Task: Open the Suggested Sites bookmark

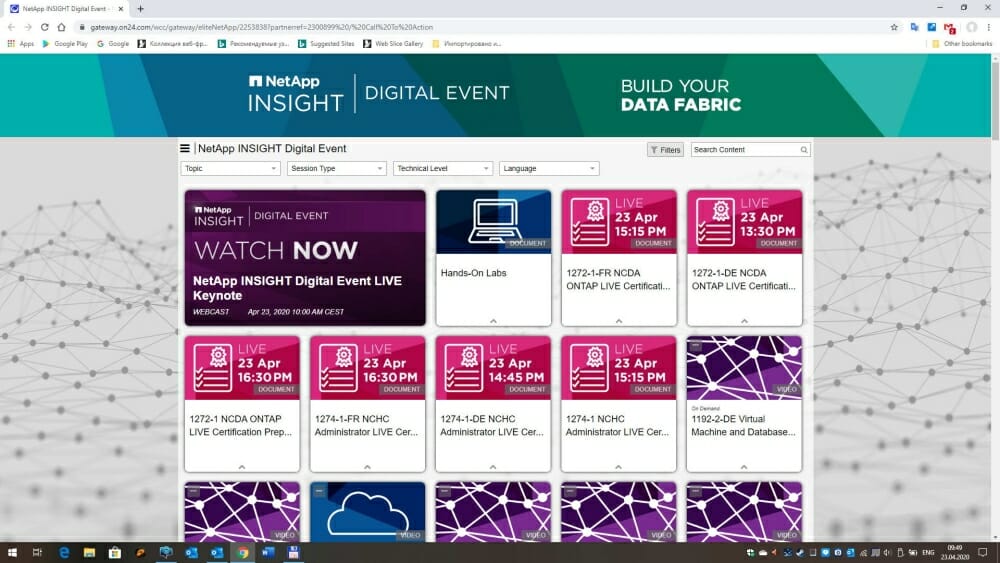Action: [x=326, y=44]
